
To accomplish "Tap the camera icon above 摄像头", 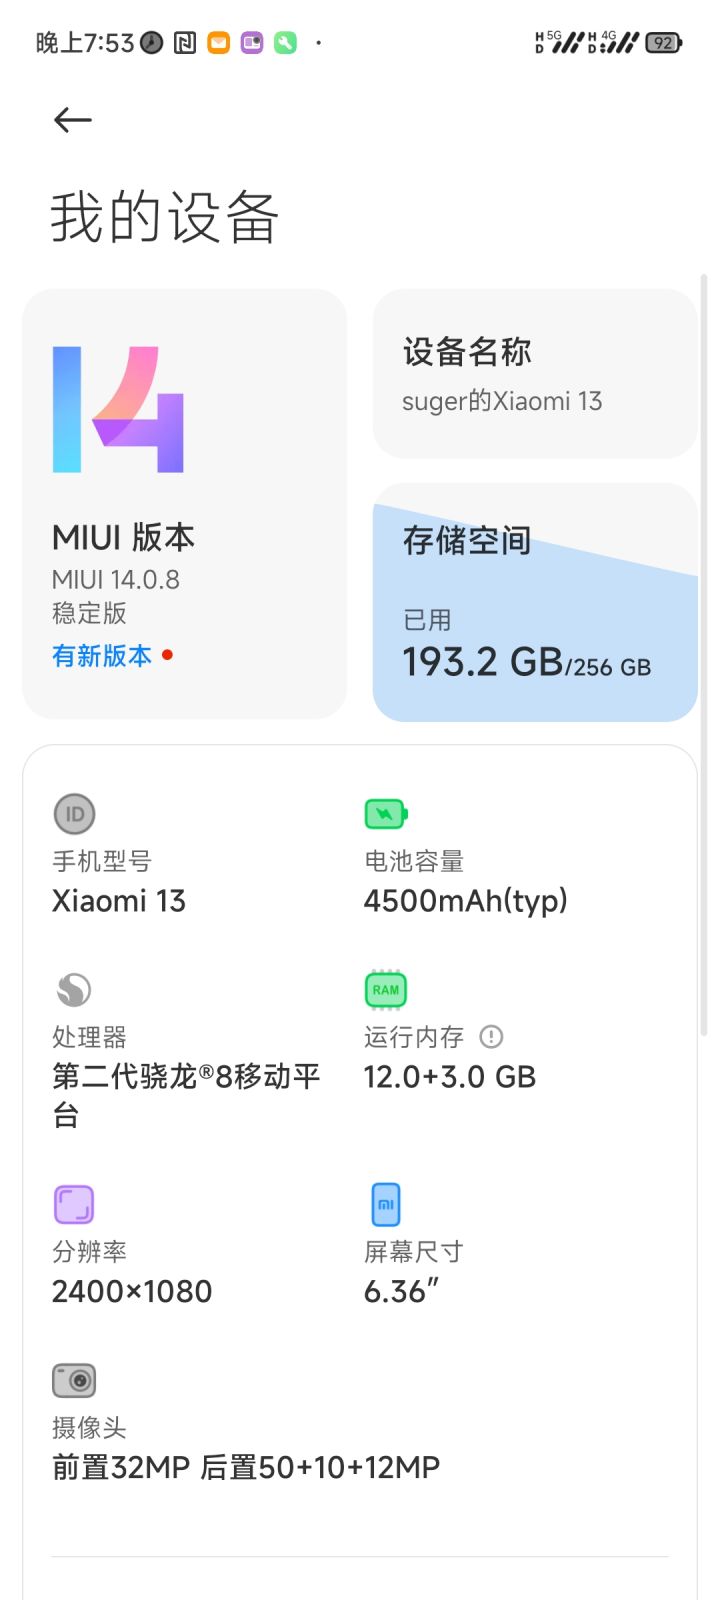I will [74, 1380].
